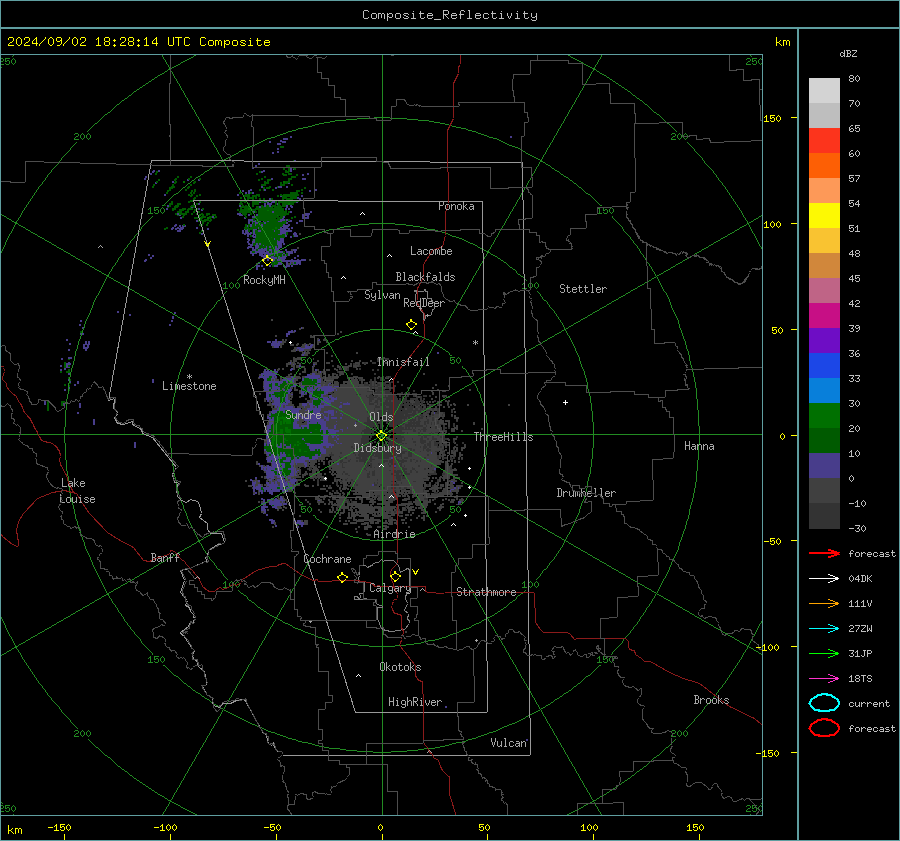This screenshot has height=841, width=900.
Task: Click the Banff city label
Action: tap(165, 558)
